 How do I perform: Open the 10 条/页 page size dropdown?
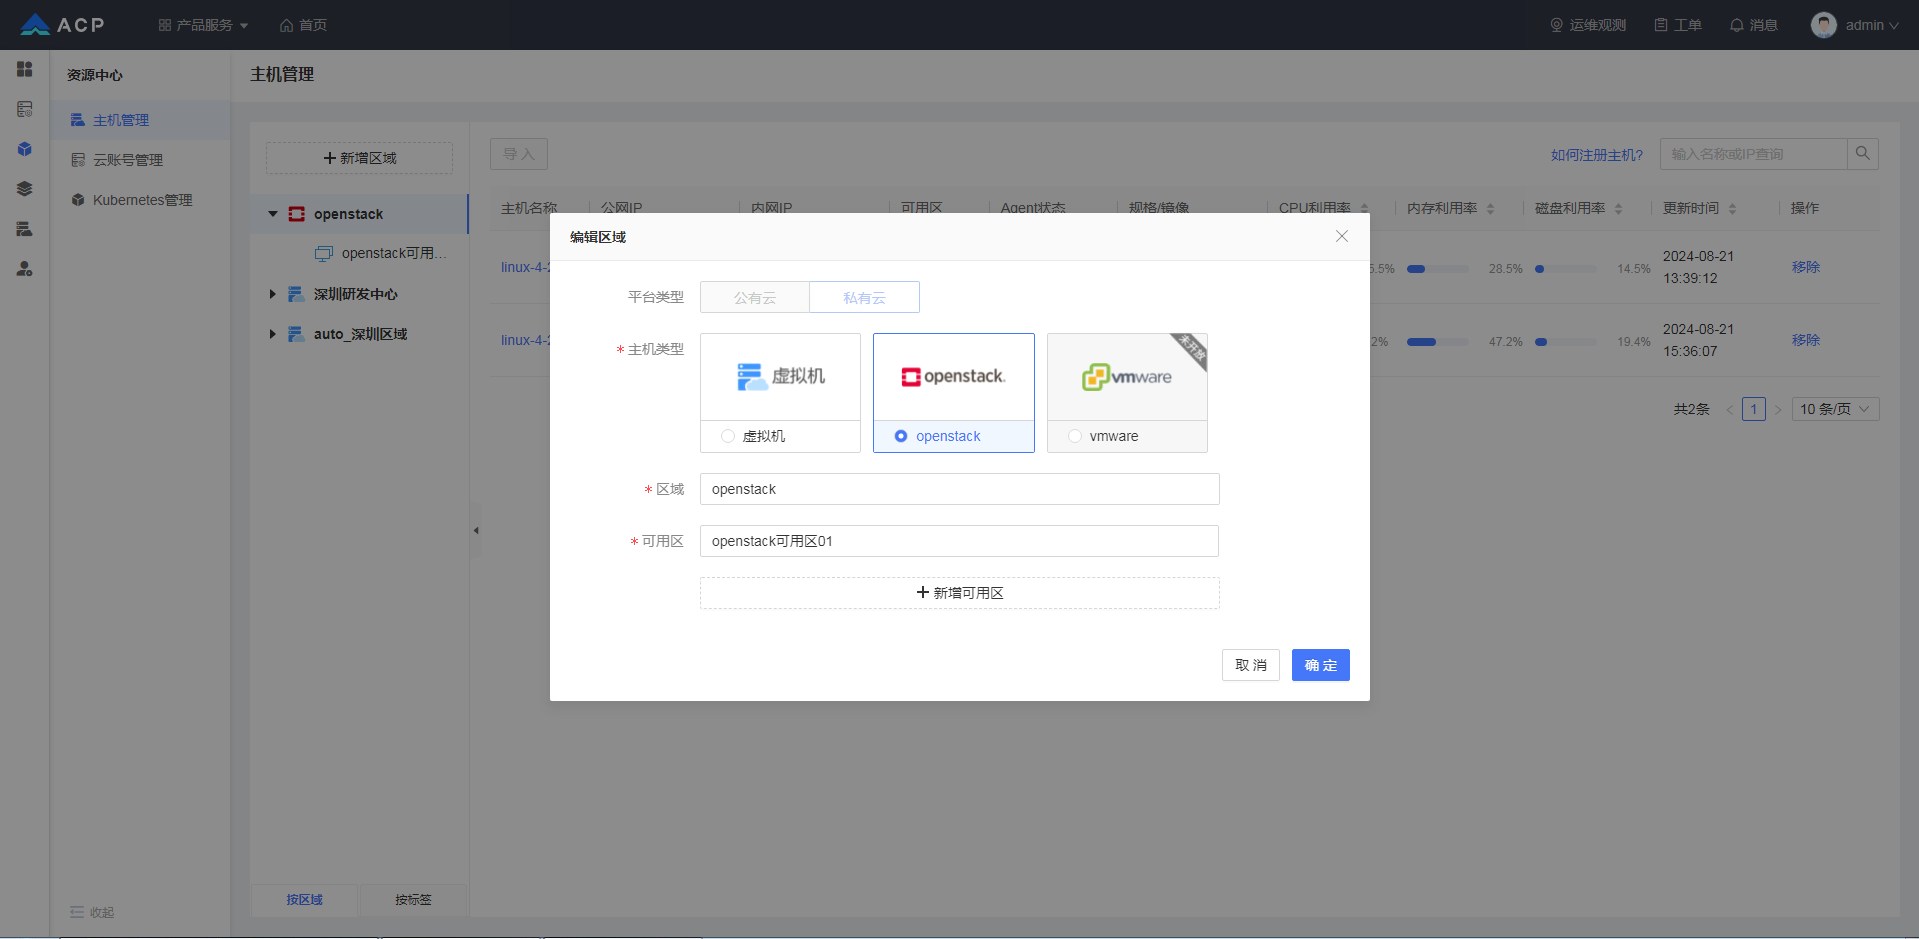(x=1835, y=409)
